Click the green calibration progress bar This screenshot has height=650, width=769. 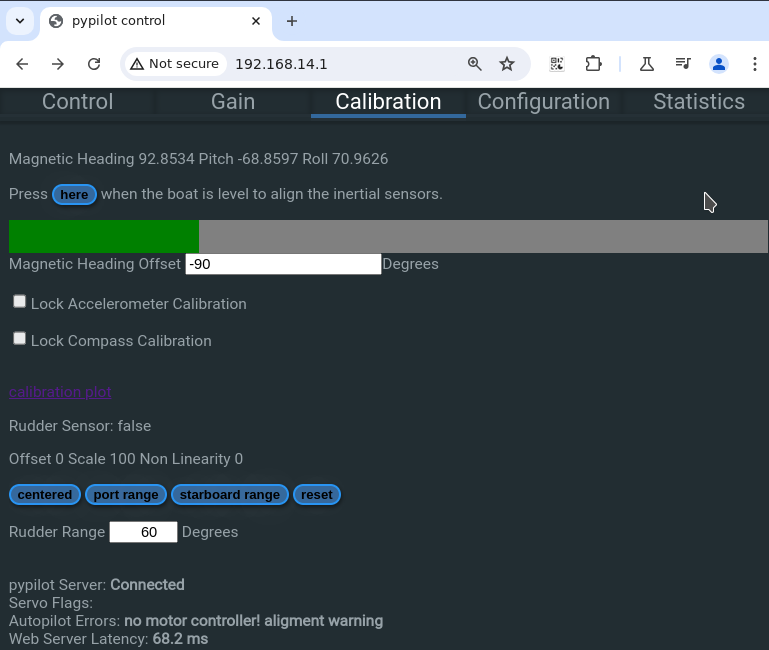tap(104, 237)
